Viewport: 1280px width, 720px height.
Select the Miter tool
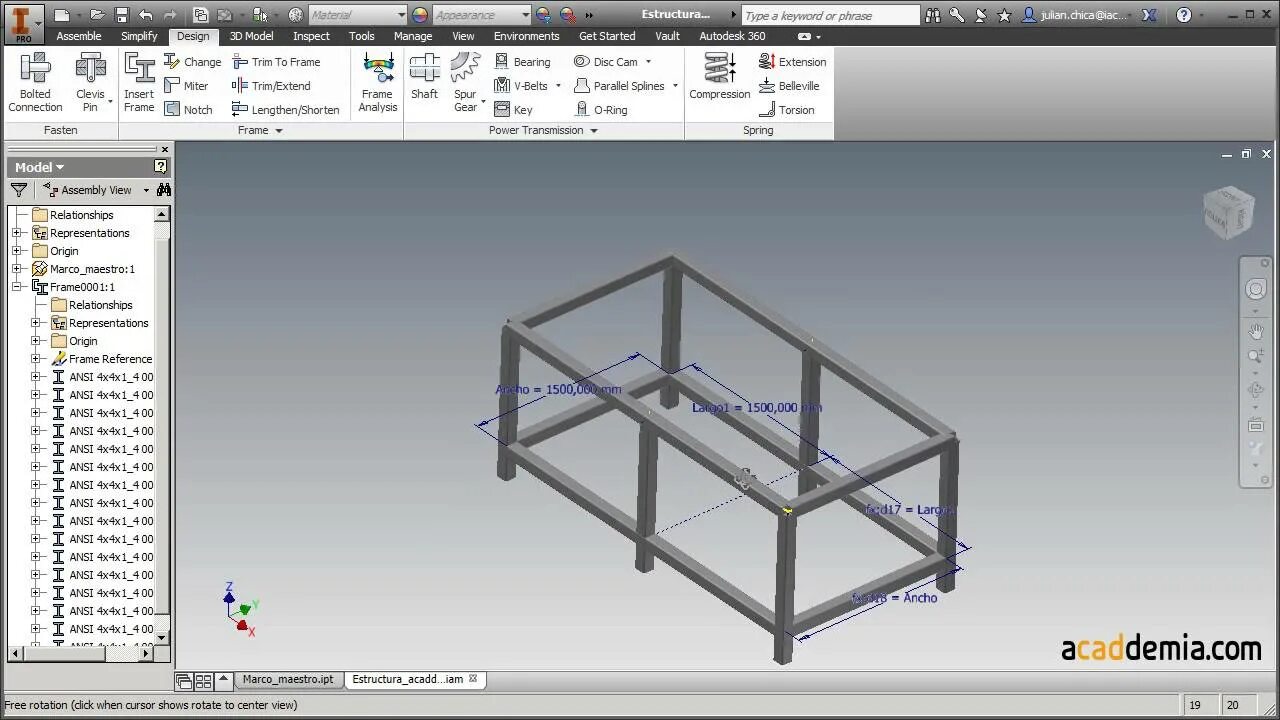coord(186,86)
